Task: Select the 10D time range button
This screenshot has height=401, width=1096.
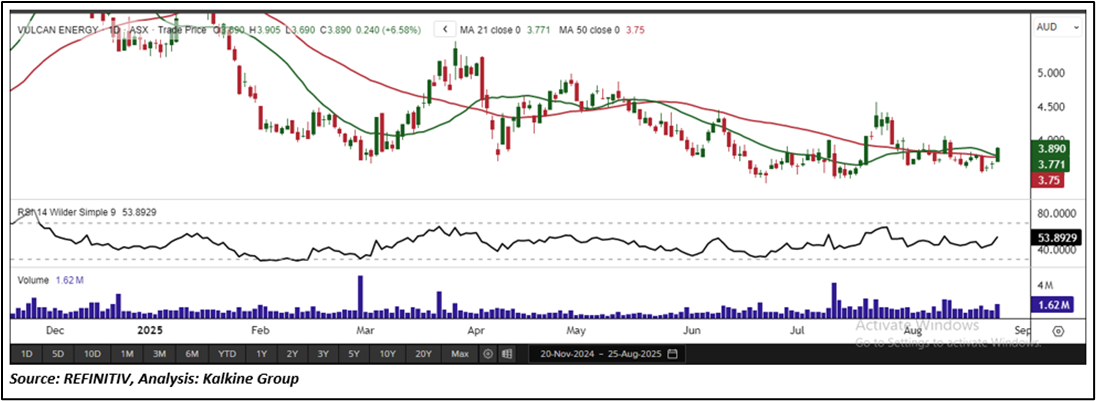Action: 93,353
